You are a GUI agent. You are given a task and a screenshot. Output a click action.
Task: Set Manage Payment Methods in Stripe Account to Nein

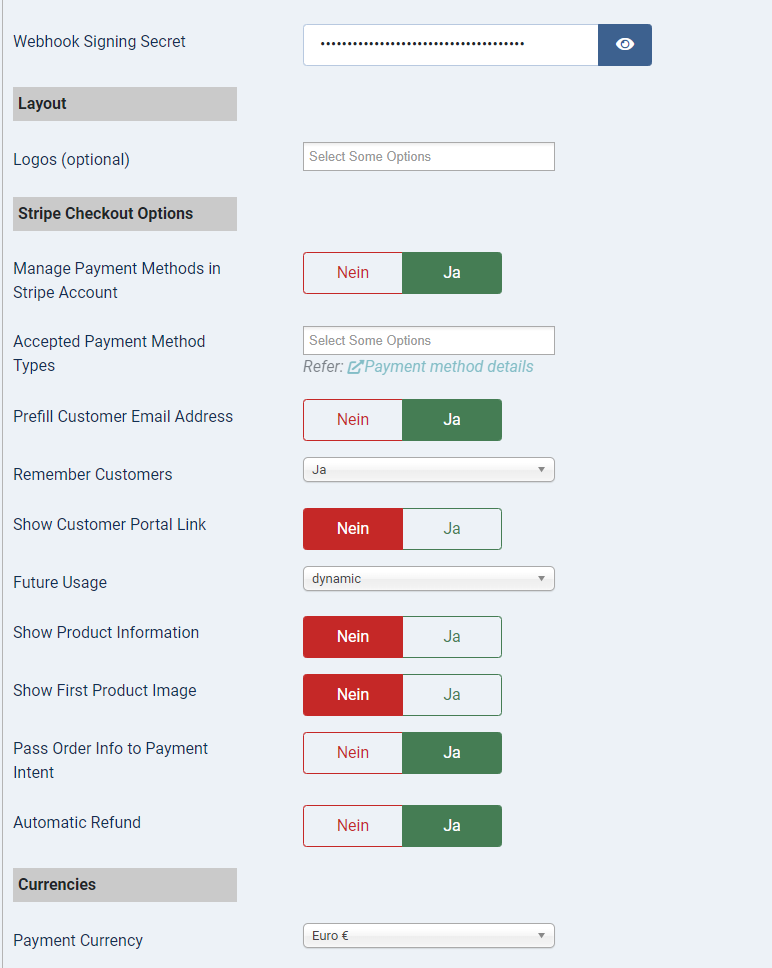point(353,273)
